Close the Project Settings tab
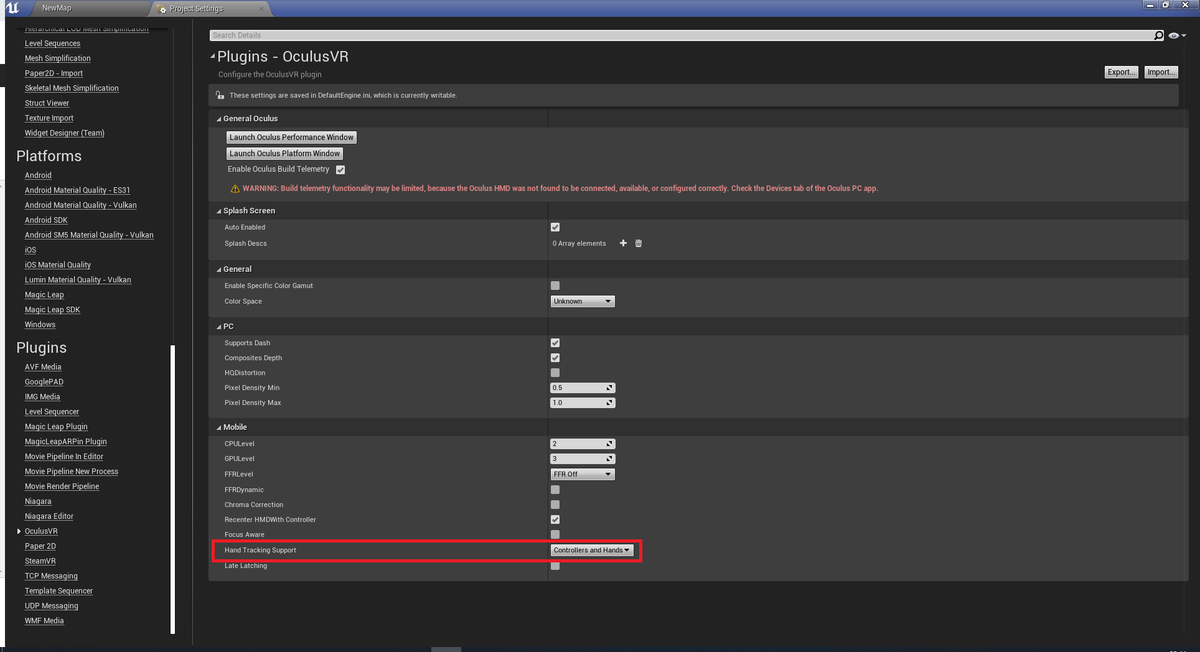1200x652 pixels. click(x=259, y=9)
